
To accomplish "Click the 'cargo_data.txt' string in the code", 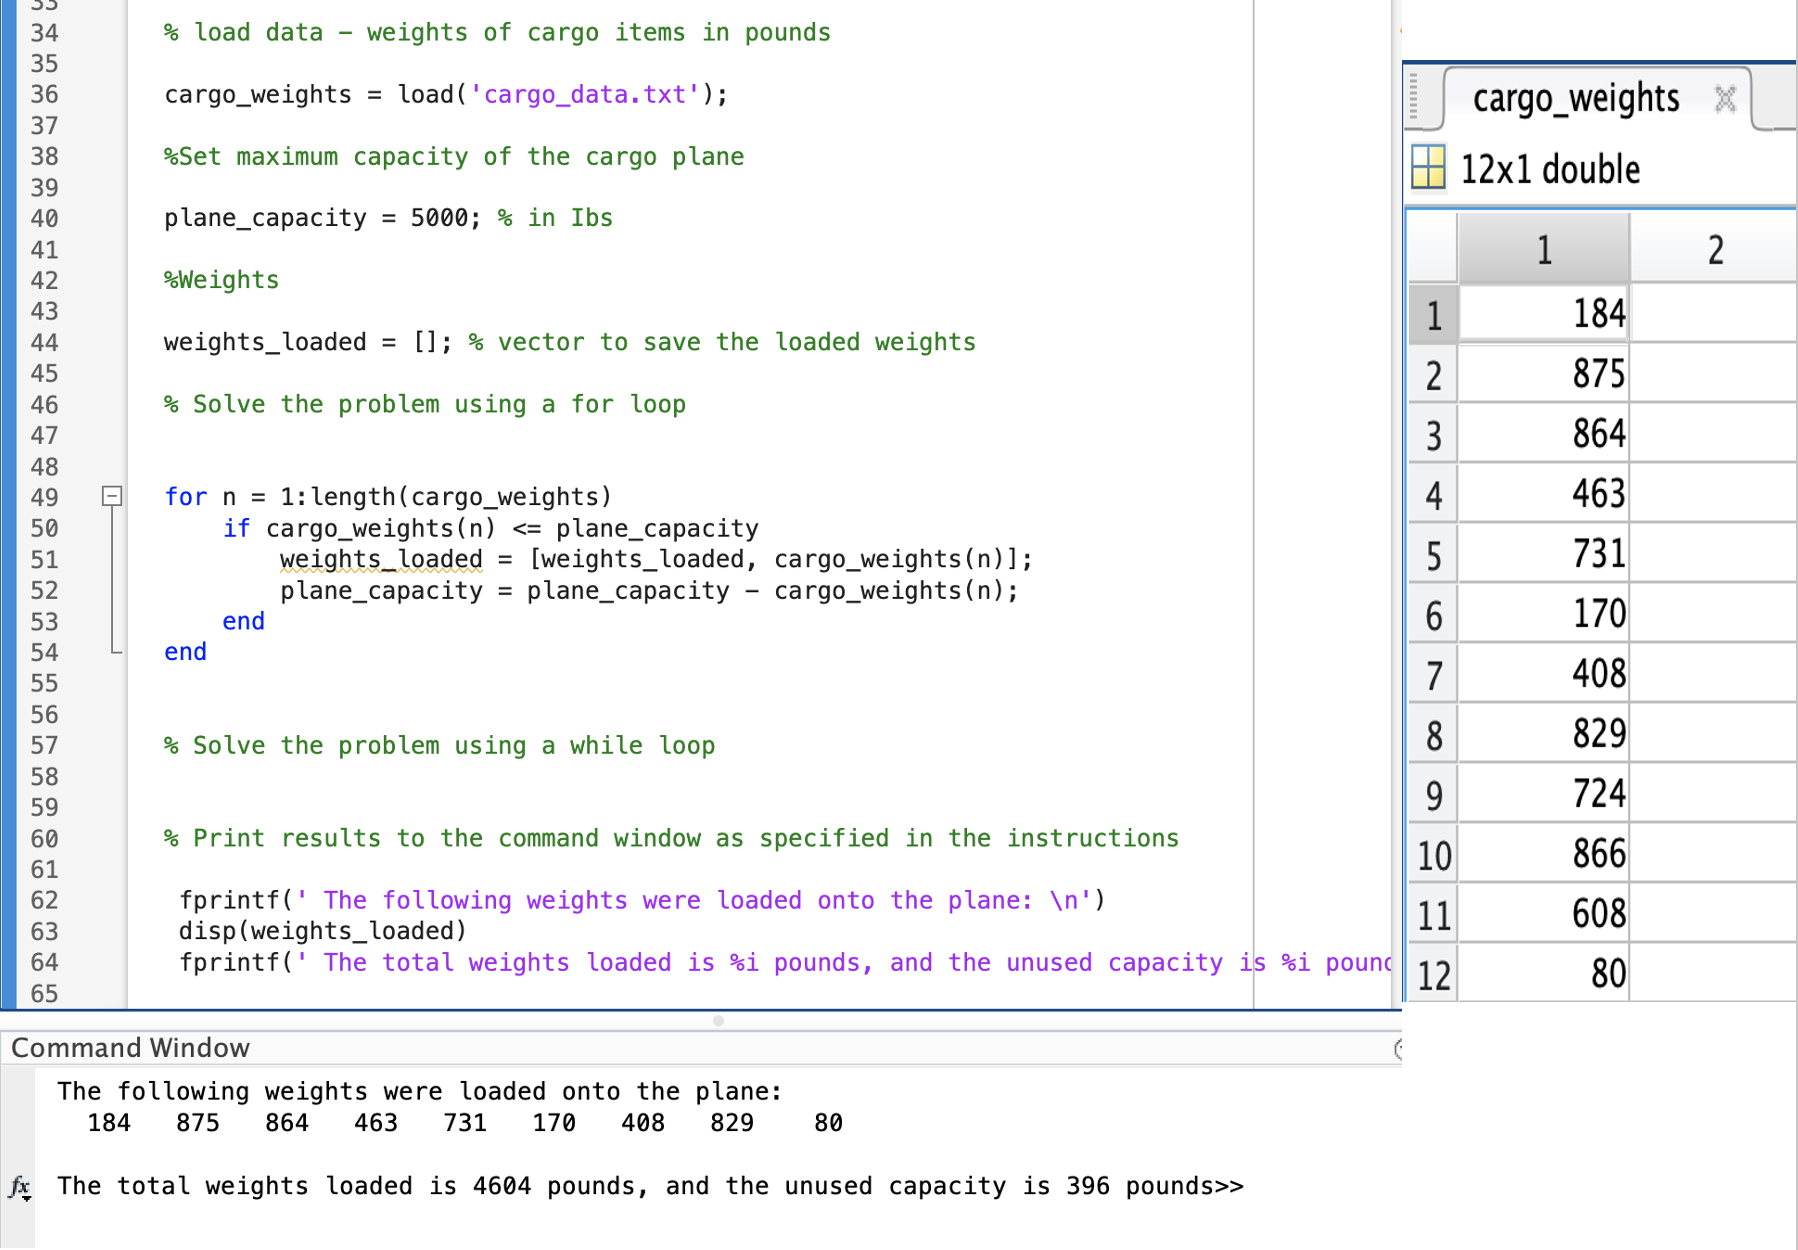I will point(585,94).
